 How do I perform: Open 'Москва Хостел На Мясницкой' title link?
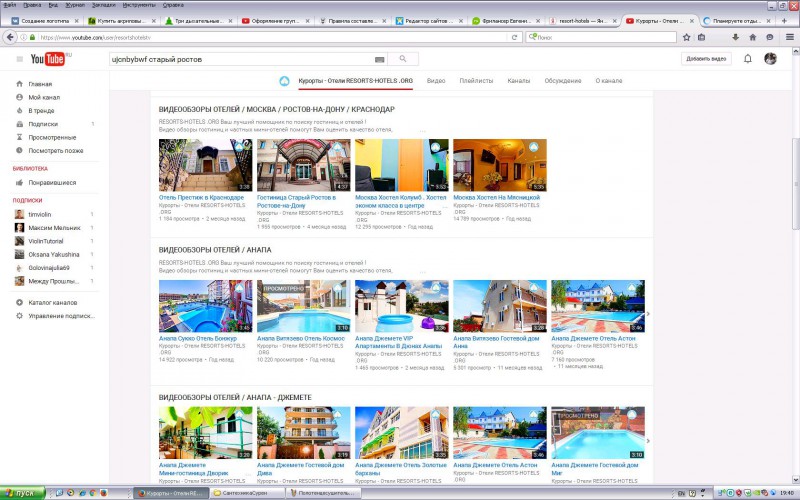[496, 197]
